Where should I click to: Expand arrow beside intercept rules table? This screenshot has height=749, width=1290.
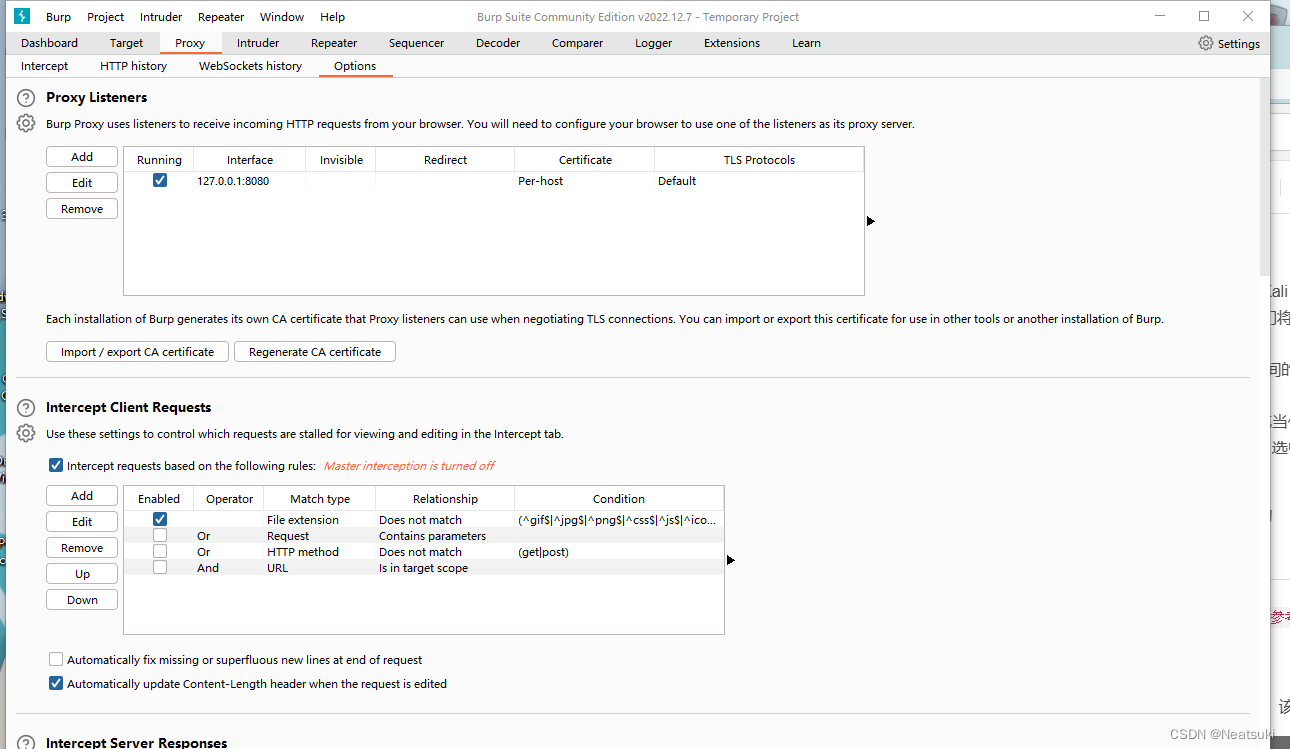click(x=731, y=560)
